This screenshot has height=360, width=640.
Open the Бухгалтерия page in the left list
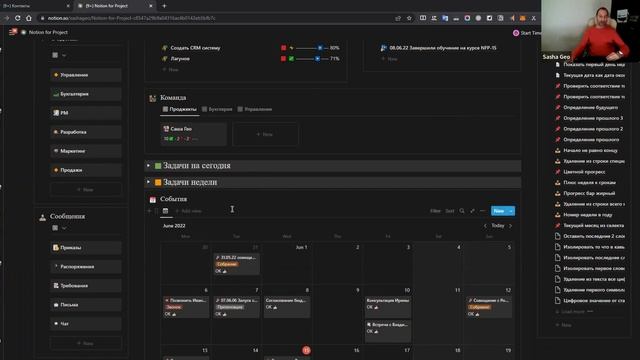click(86, 94)
